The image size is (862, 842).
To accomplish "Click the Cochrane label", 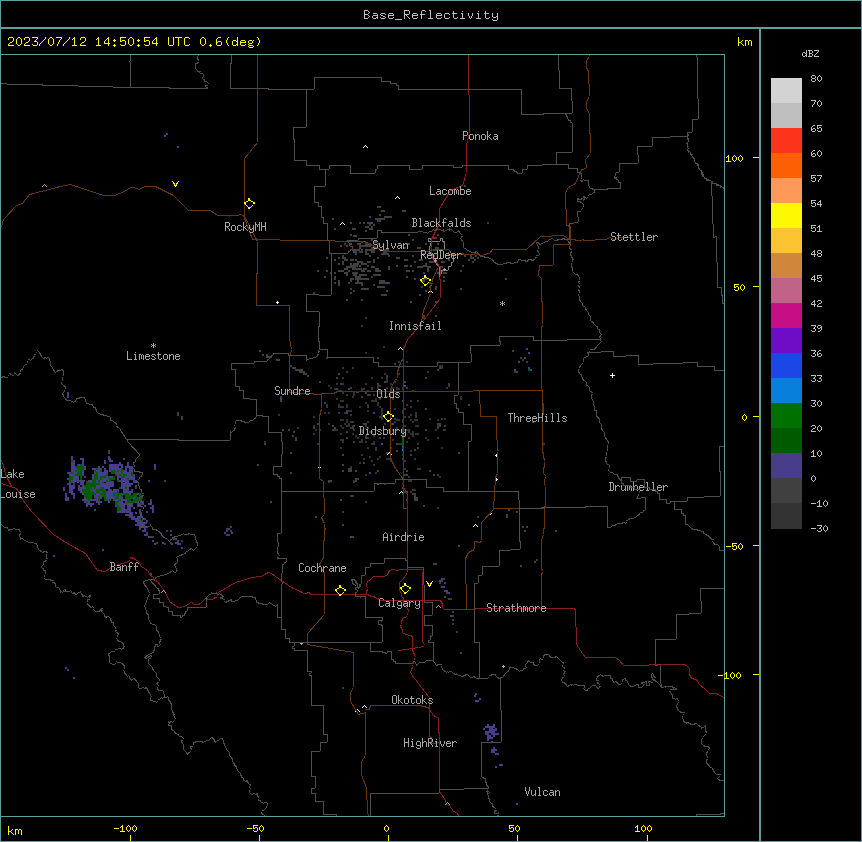I will pos(322,568).
